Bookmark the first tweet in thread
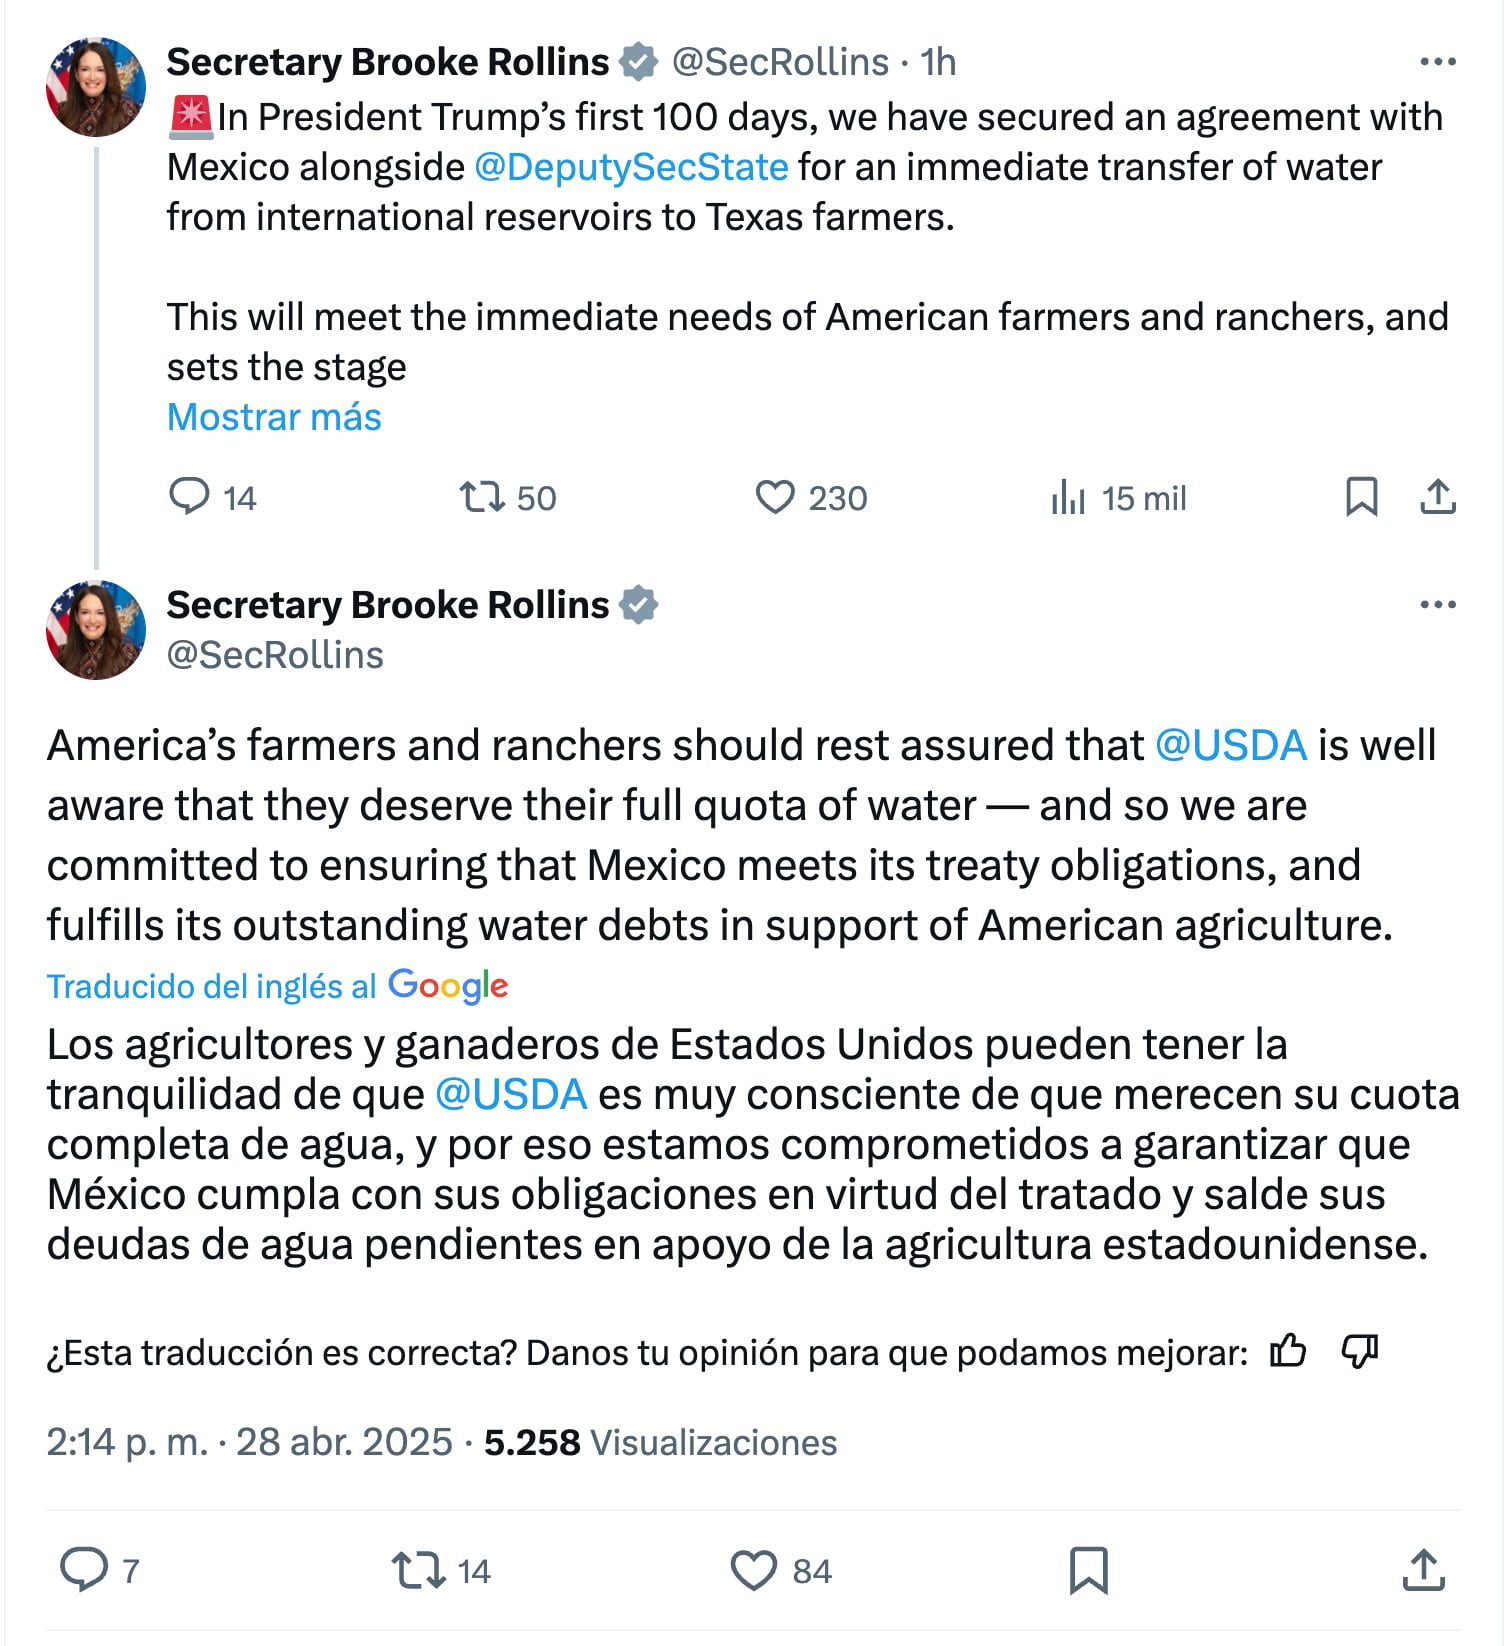 1361,497
